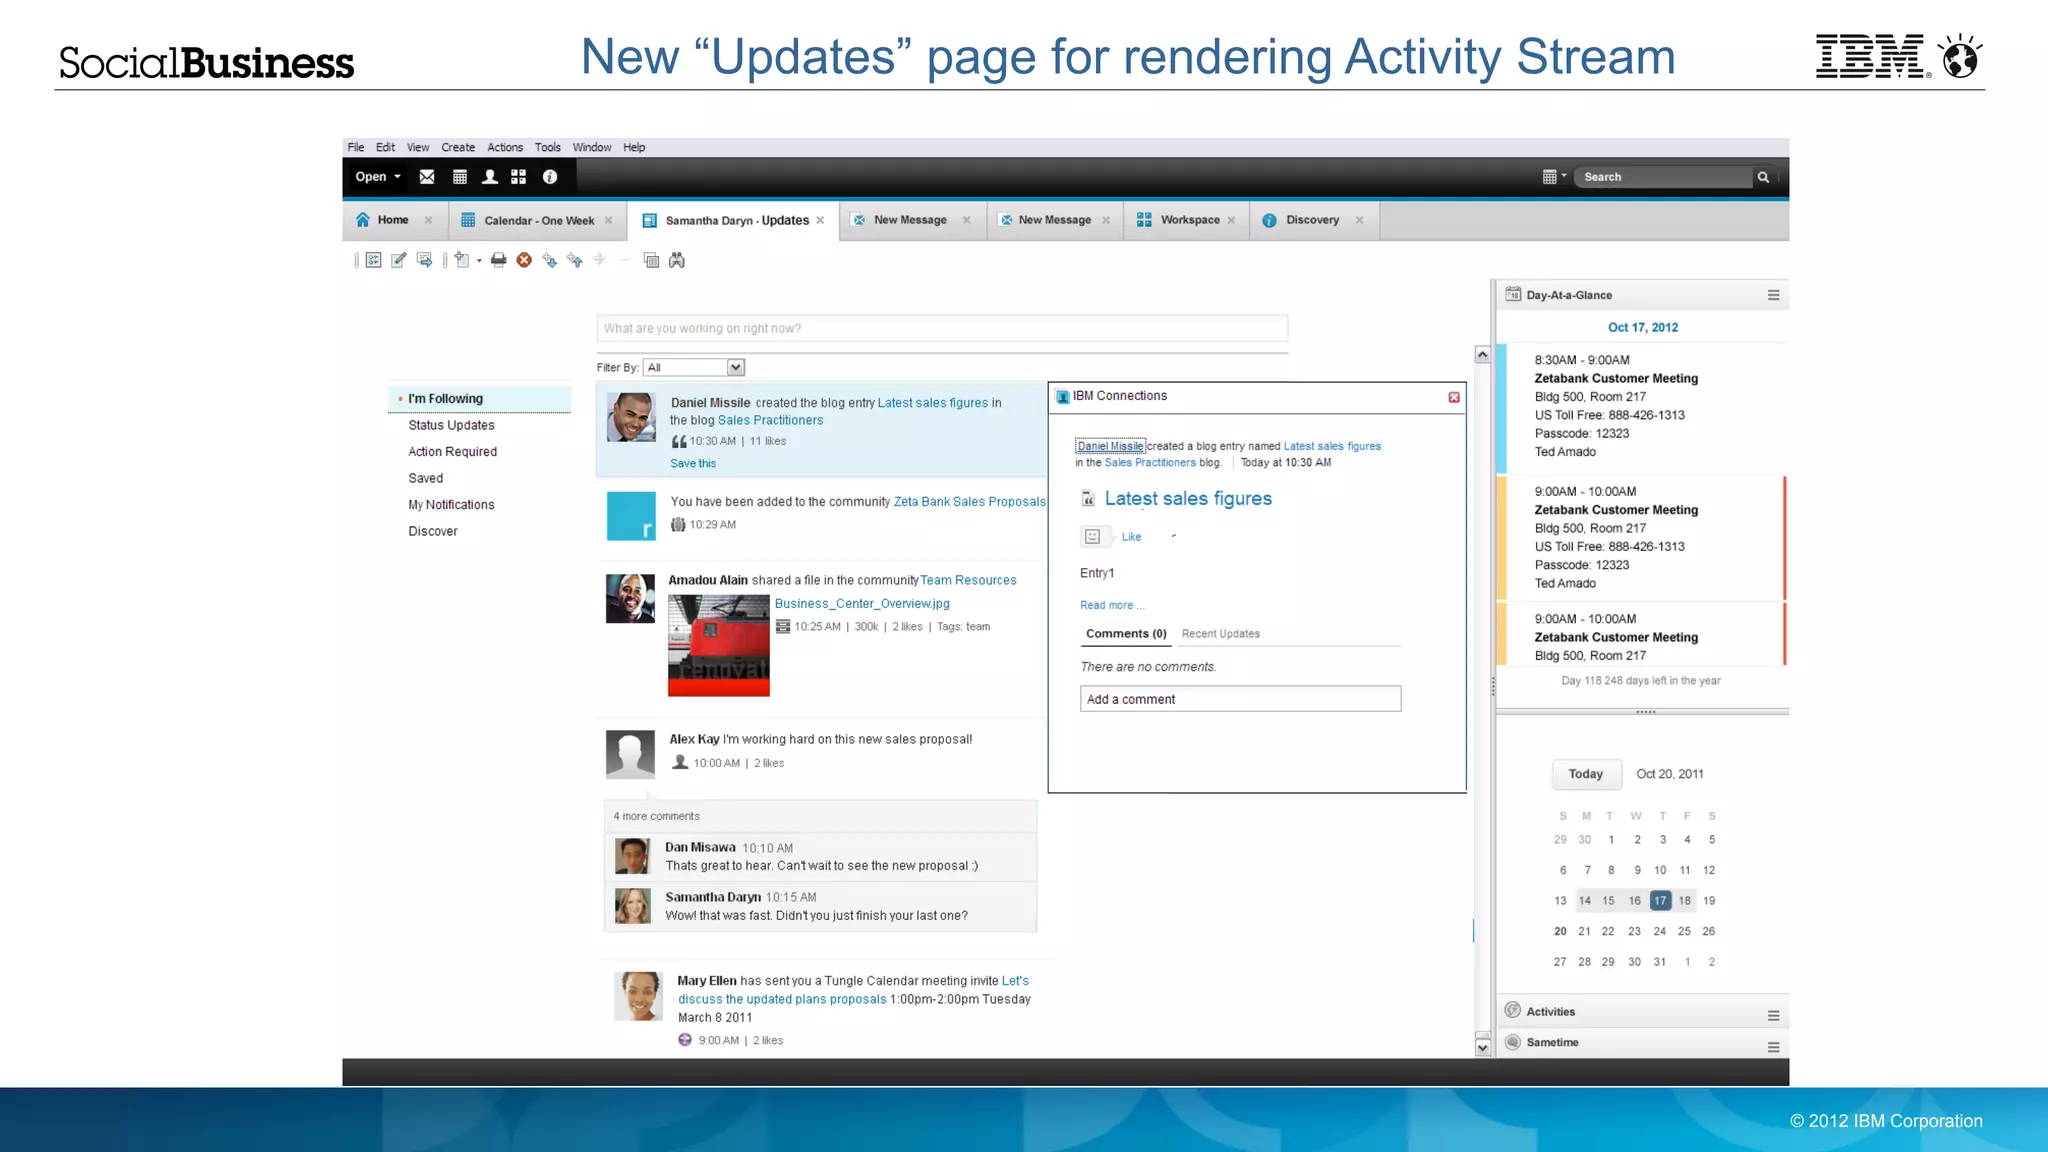Screen dimensions: 2048x1152
Task: Switch to the Workspace tab
Action: click(1187, 220)
